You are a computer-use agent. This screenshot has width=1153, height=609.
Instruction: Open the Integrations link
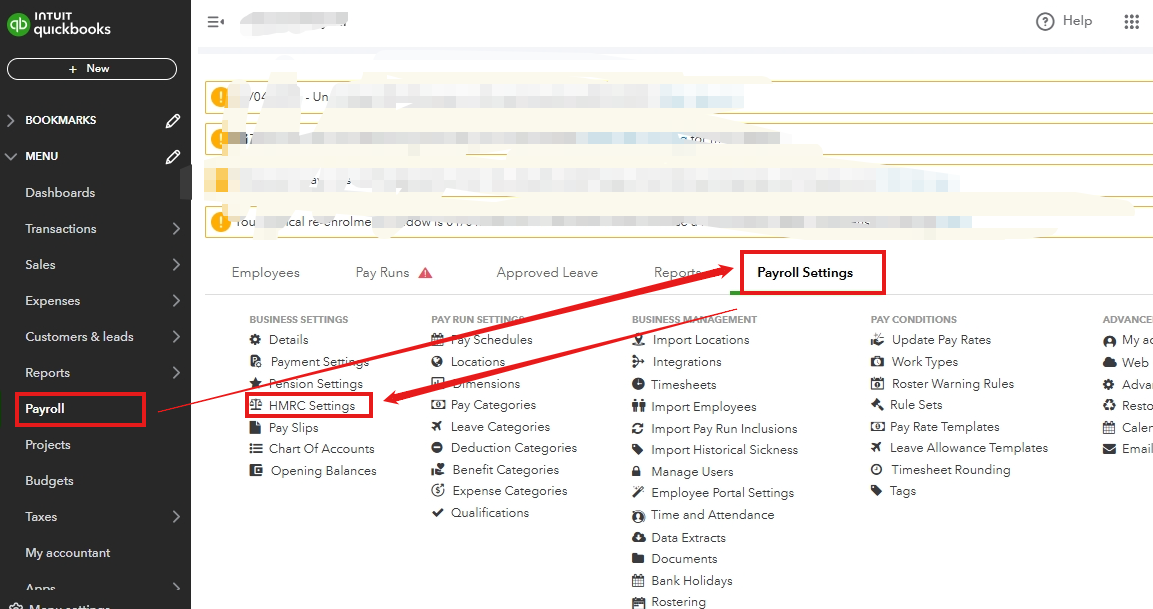pyautogui.click(x=687, y=362)
